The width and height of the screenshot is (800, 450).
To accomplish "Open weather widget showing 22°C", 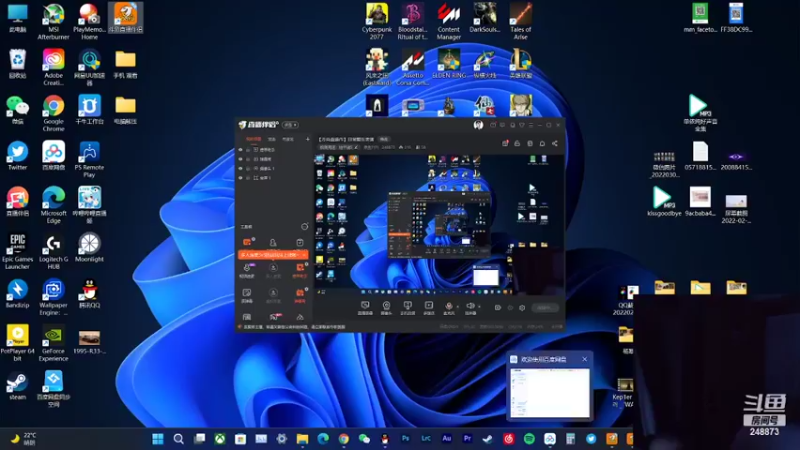I will point(23,439).
